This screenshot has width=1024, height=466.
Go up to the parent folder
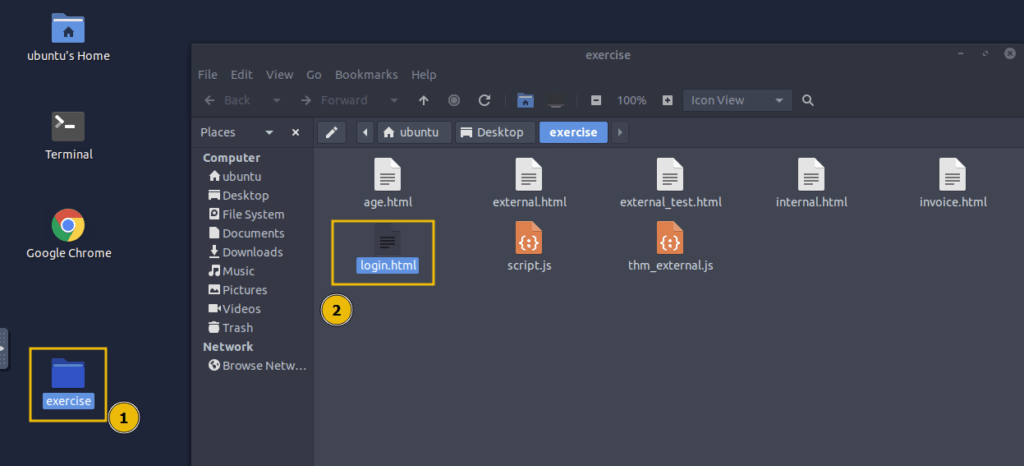pyautogui.click(x=423, y=101)
